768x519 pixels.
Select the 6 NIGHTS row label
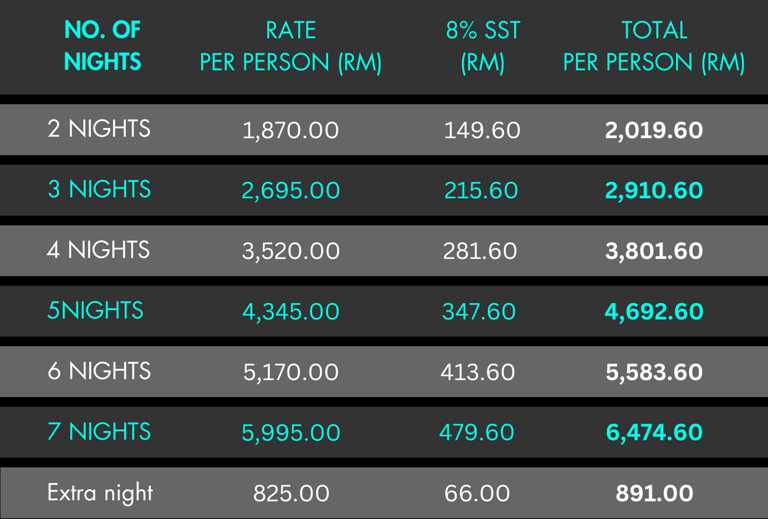99,371
